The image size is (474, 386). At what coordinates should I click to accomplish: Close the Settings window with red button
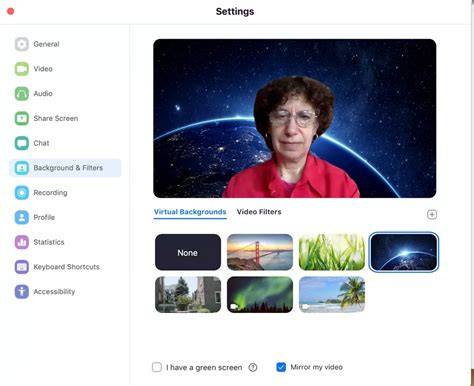click(x=11, y=11)
